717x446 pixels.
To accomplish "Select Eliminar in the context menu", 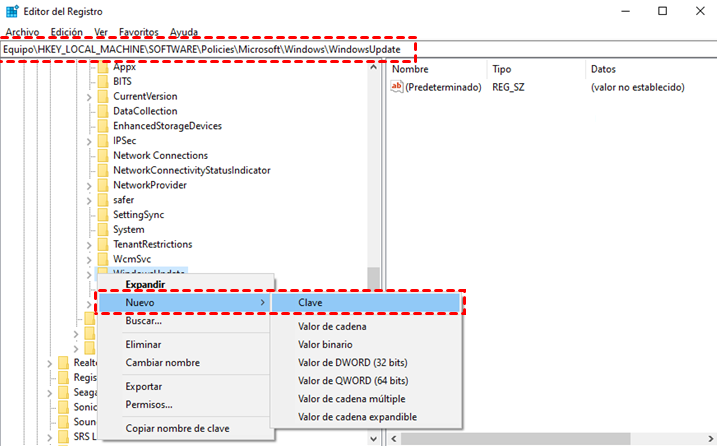I will click(144, 343).
